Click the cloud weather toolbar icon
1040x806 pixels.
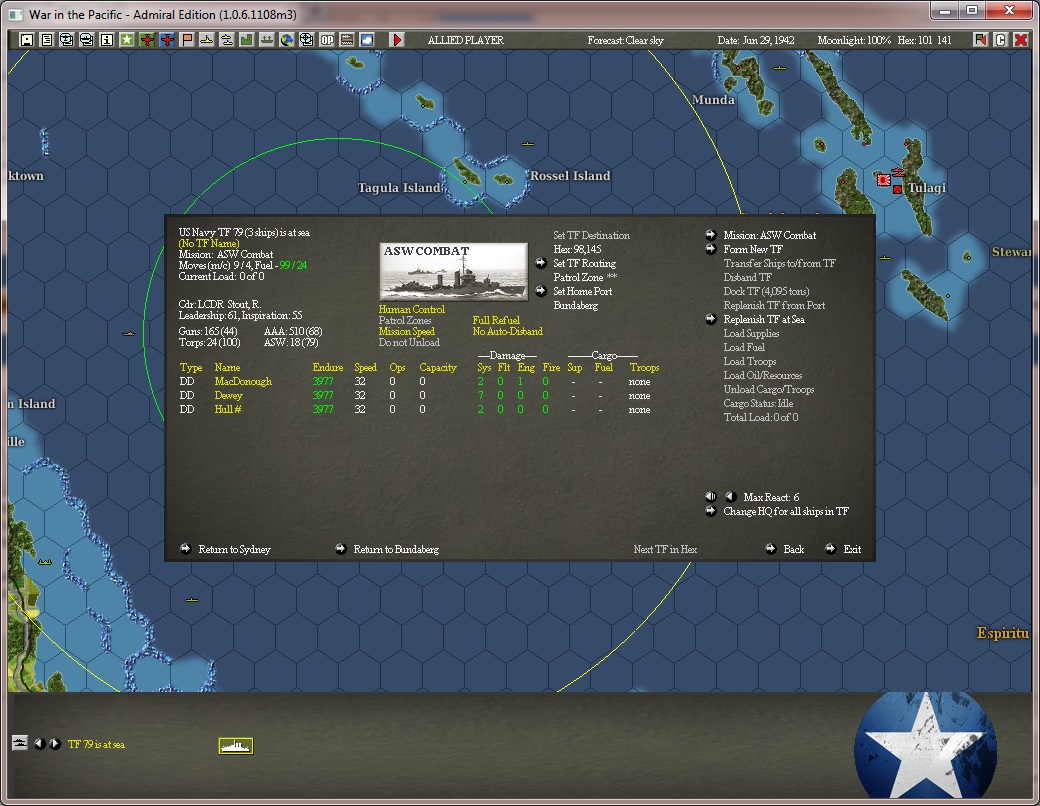click(367, 40)
